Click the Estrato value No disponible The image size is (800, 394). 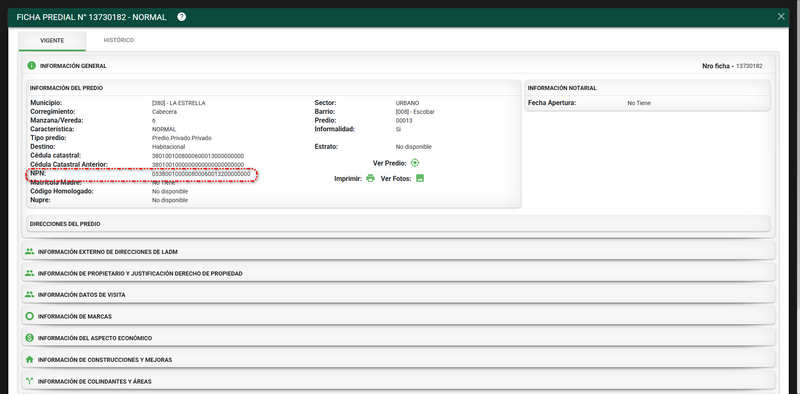pos(413,147)
